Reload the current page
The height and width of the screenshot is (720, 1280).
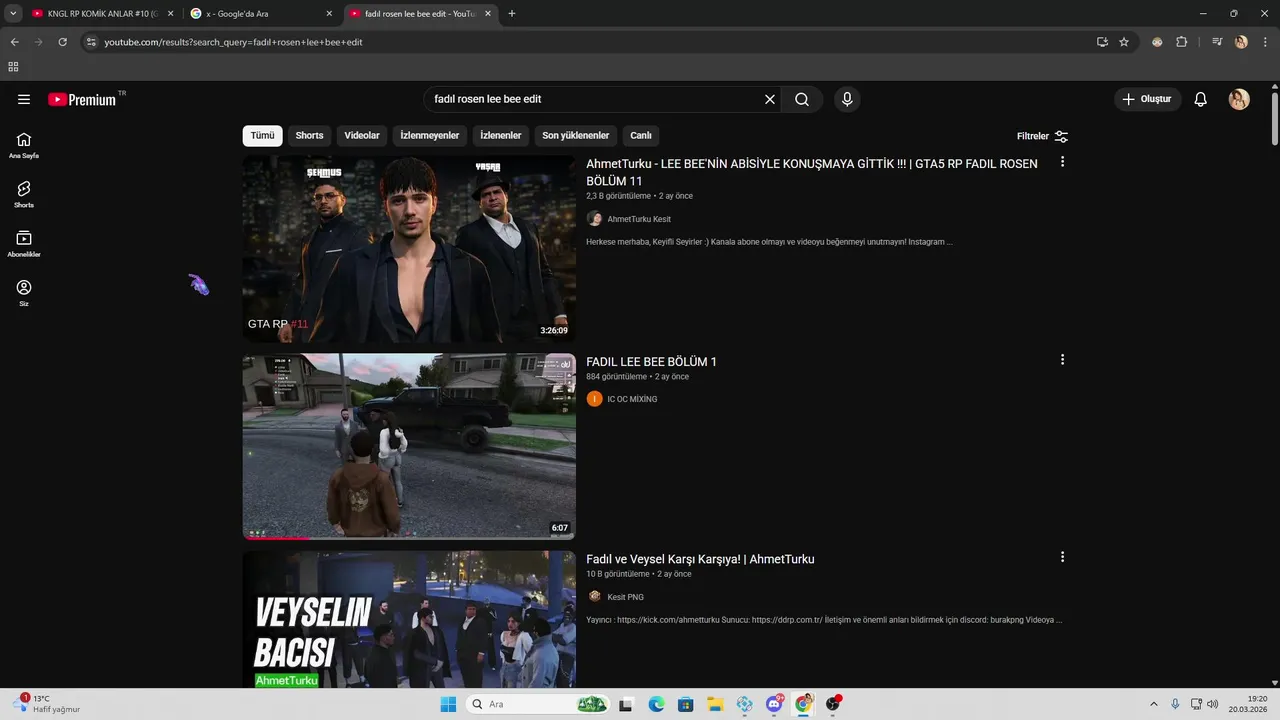click(x=62, y=42)
